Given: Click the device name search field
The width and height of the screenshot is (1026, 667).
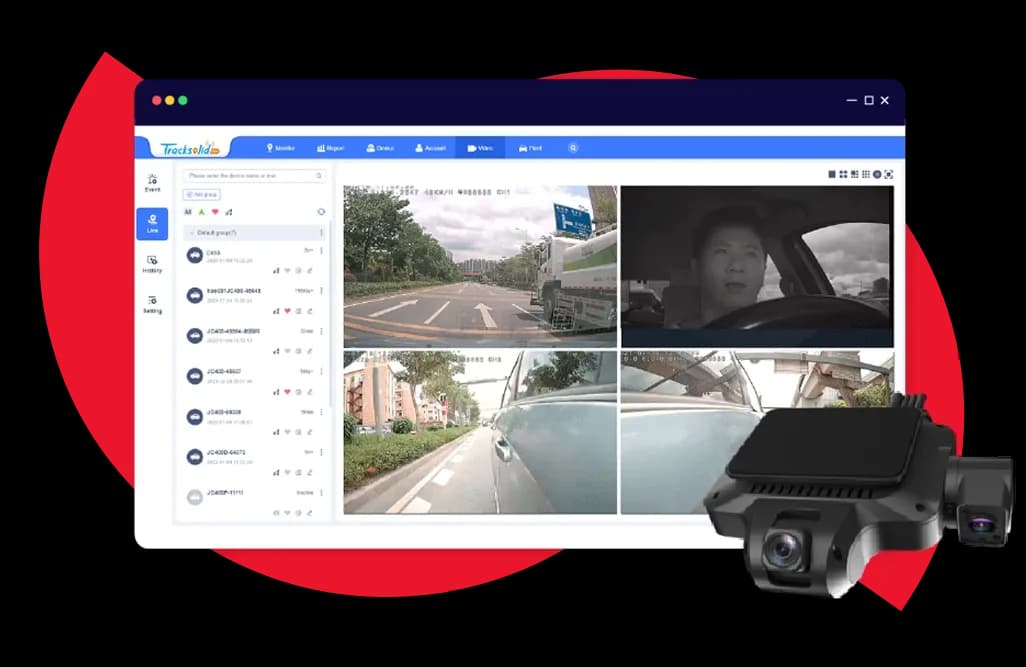Looking at the screenshot, I should 250,176.
